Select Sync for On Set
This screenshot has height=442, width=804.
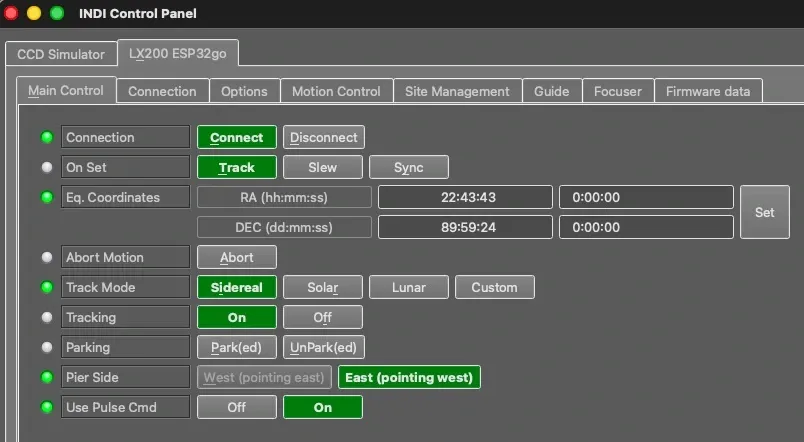[409, 167]
